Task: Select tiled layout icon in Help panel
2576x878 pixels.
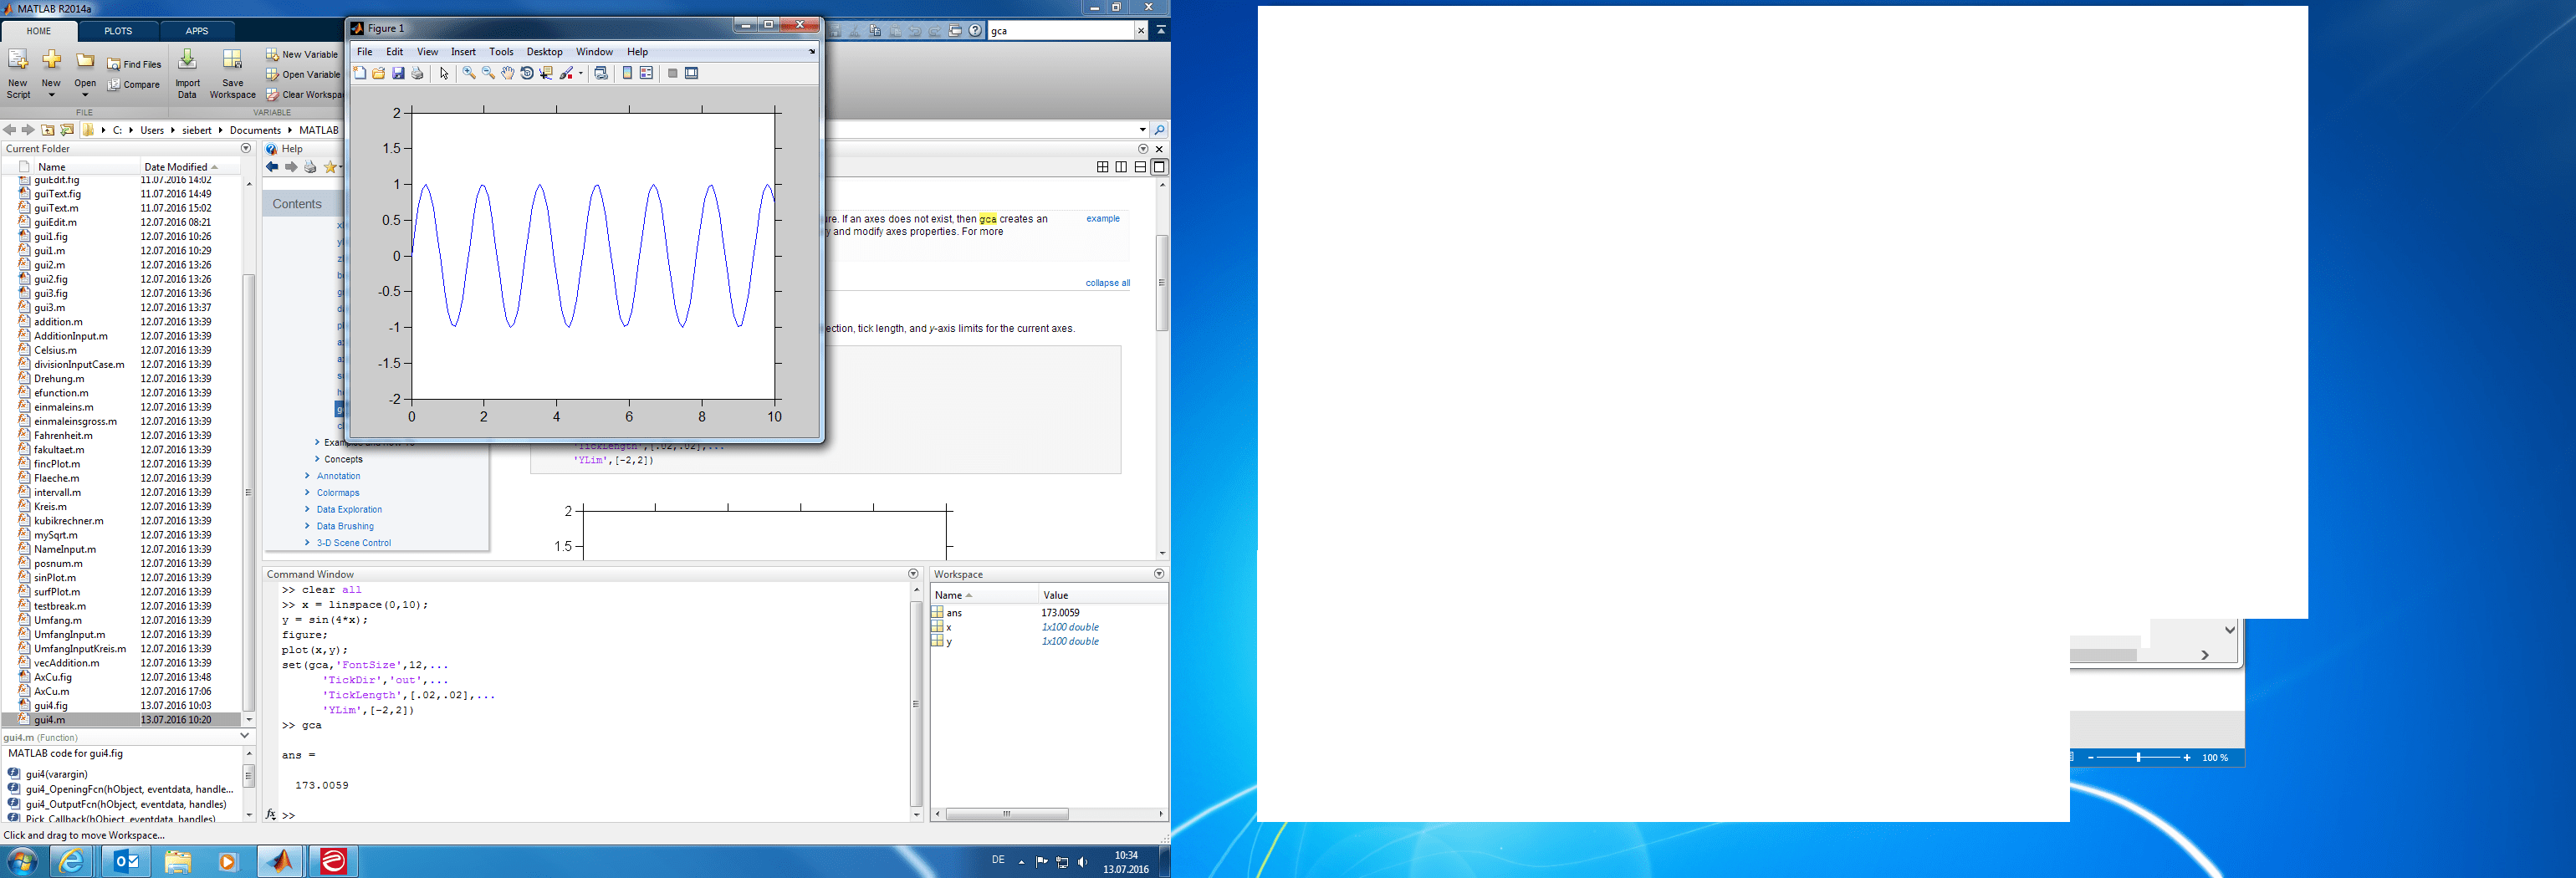Action: (x=1102, y=167)
